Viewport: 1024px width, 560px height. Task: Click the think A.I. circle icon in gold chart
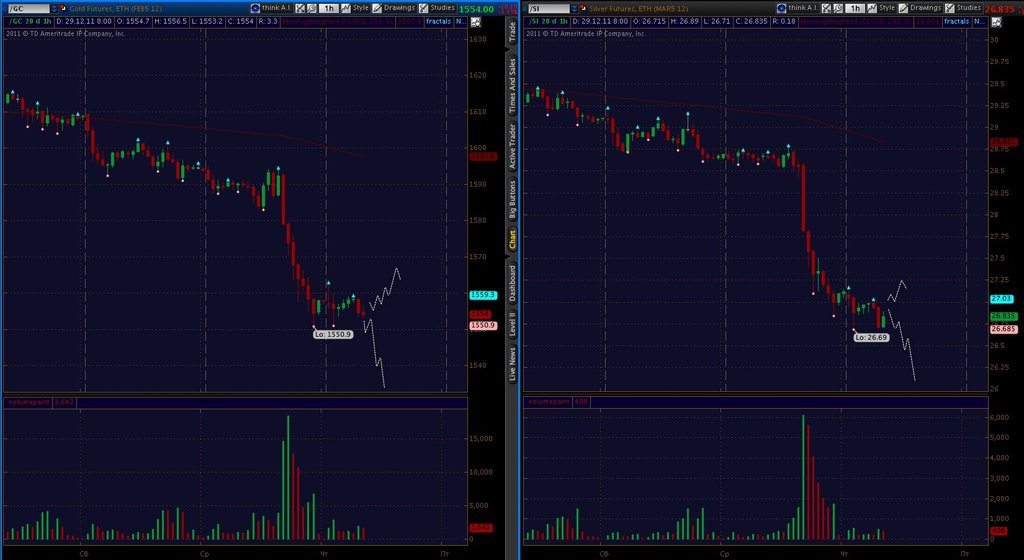click(255, 8)
